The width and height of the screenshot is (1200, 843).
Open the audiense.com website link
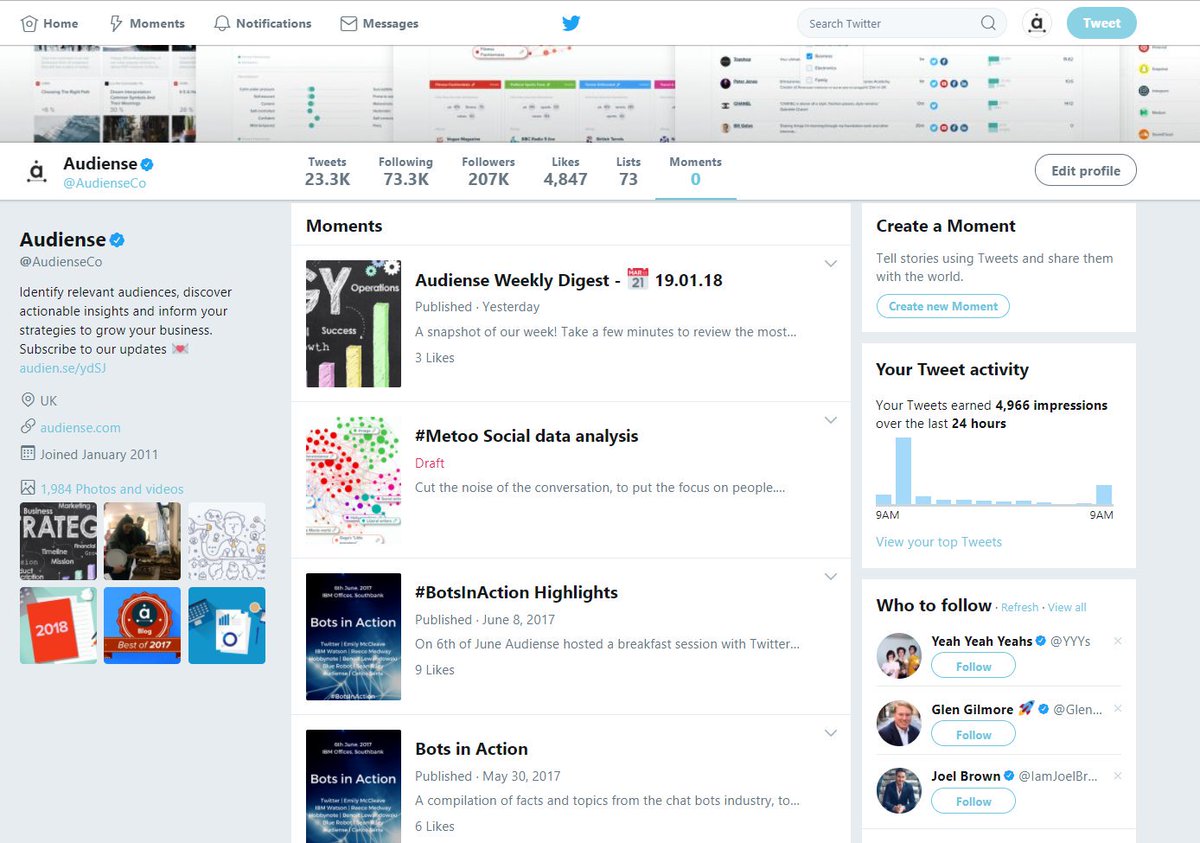coord(80,427)
